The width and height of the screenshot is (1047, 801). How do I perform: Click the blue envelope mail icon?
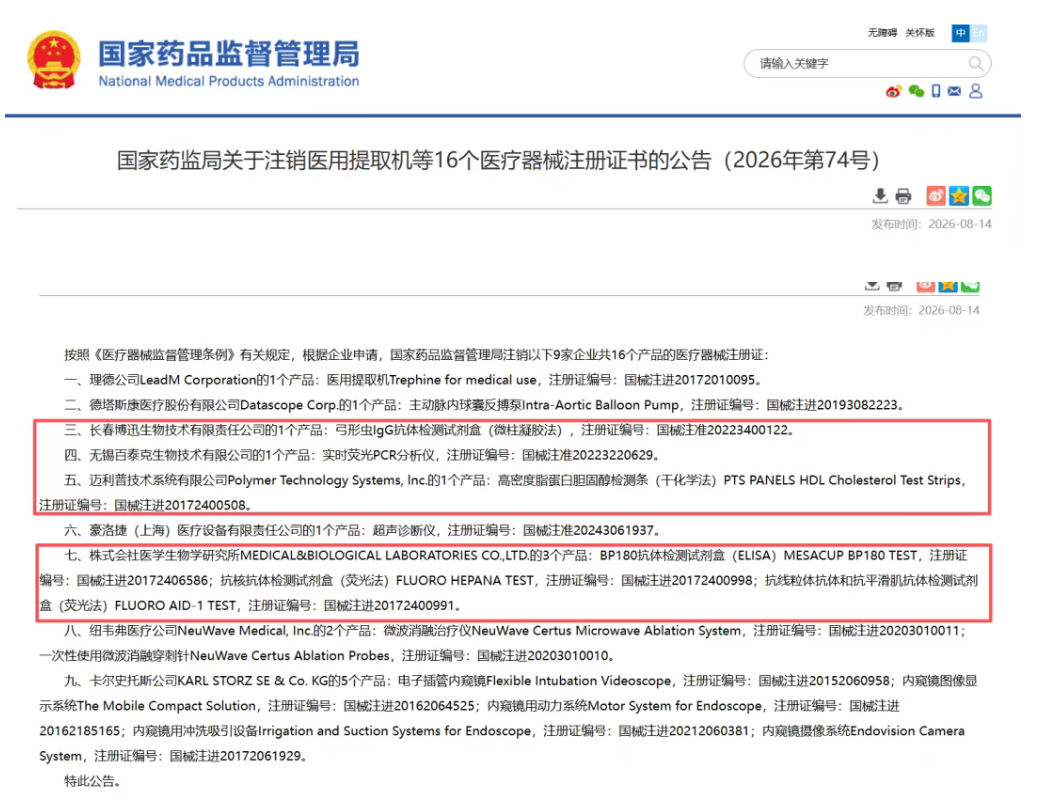coord(954,91)
